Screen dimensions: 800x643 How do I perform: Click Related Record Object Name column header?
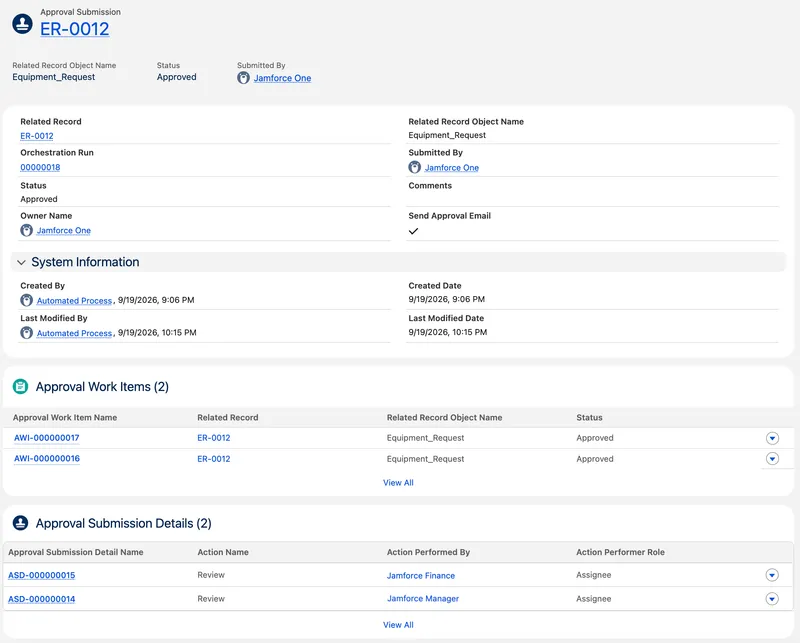[444, 417]
